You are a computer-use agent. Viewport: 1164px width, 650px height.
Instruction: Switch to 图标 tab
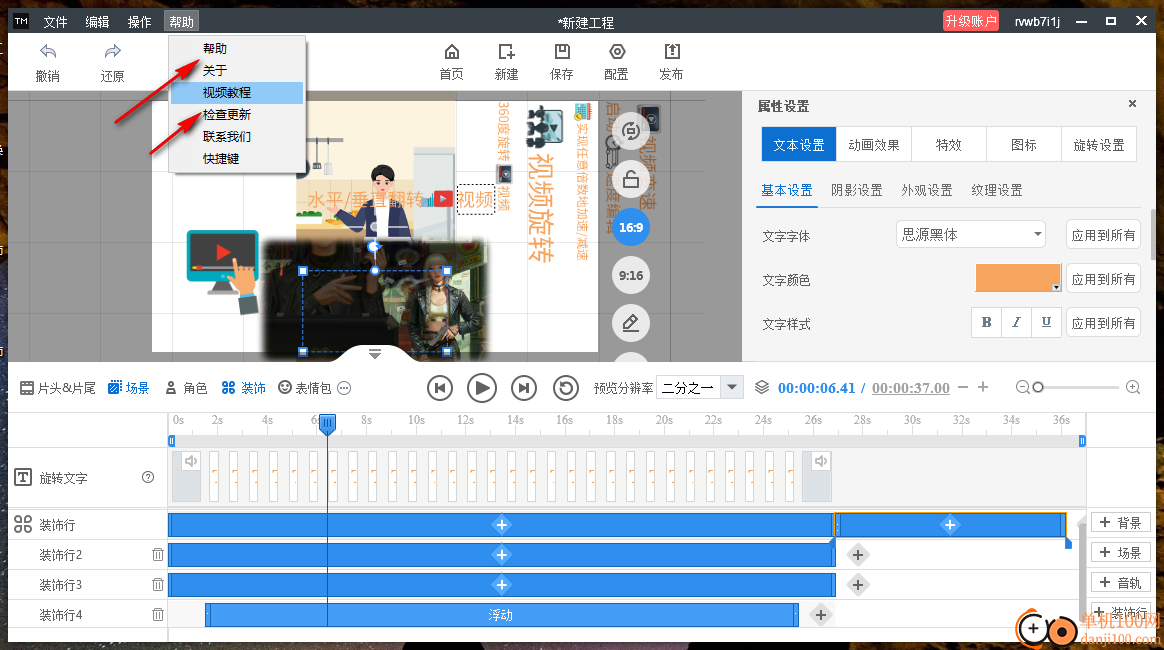pyautogui.click(x=1024, y=145)
